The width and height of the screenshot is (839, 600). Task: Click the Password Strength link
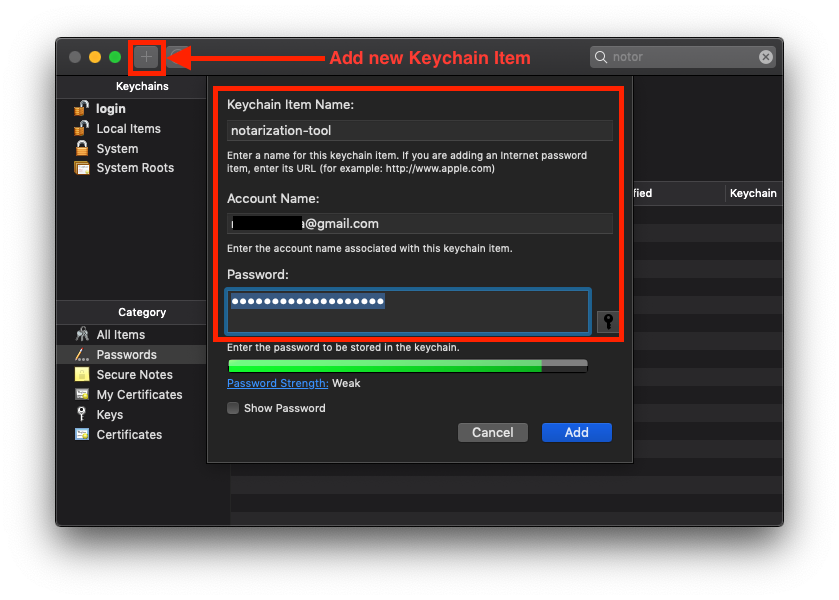coord(277,383)
